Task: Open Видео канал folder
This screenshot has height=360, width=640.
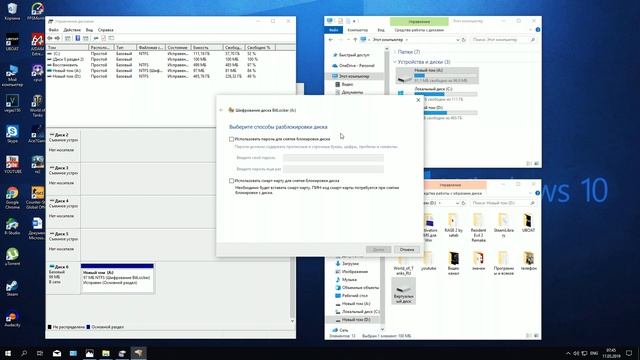Action: click(x=453, y=263)
